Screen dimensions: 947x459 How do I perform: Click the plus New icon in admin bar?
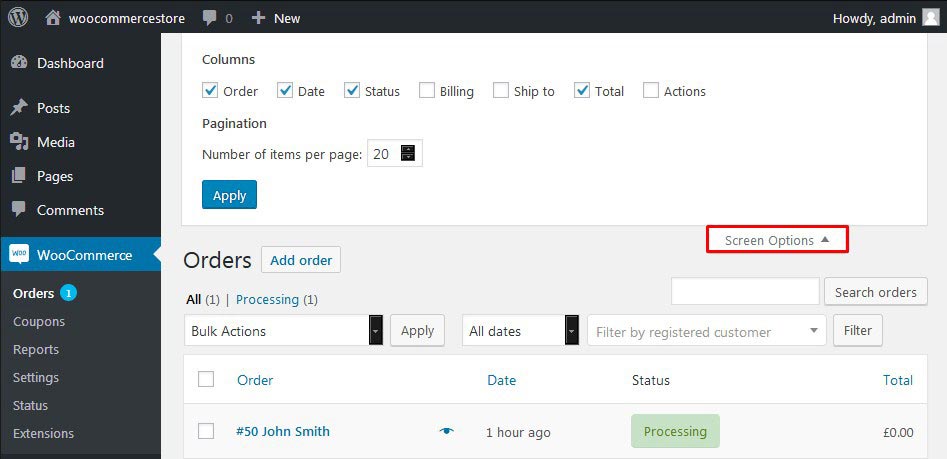[258, 18]
